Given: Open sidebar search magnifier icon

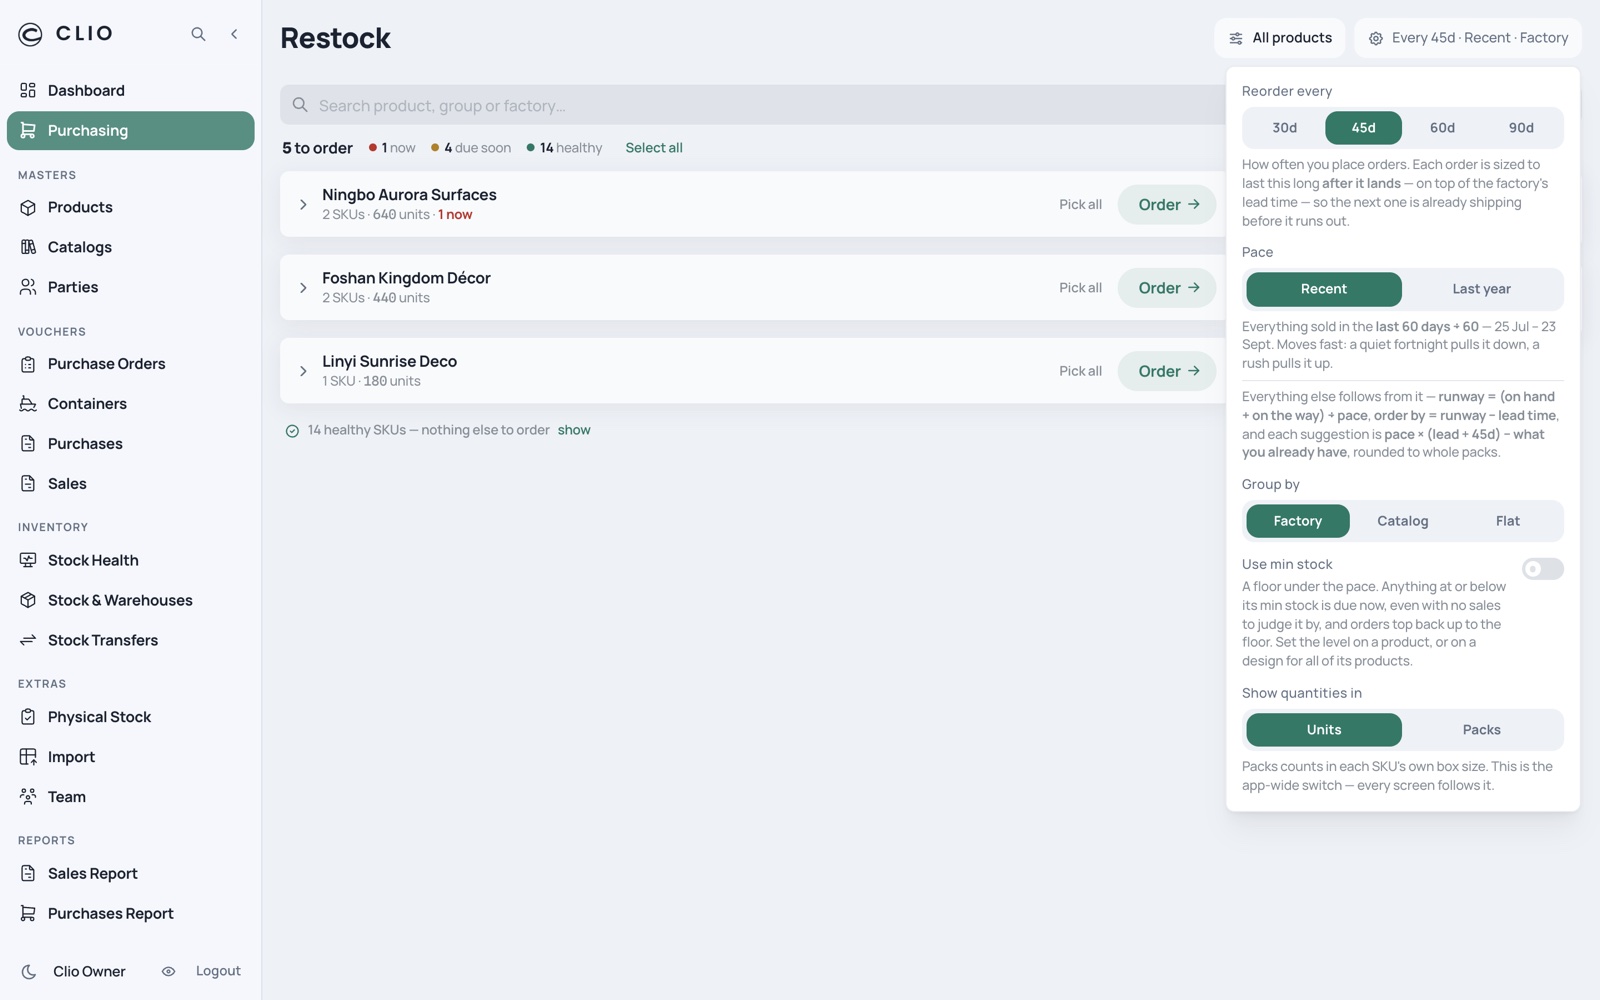Looking at the screenshot, I should pyautogui.click(x=198, y=34).
